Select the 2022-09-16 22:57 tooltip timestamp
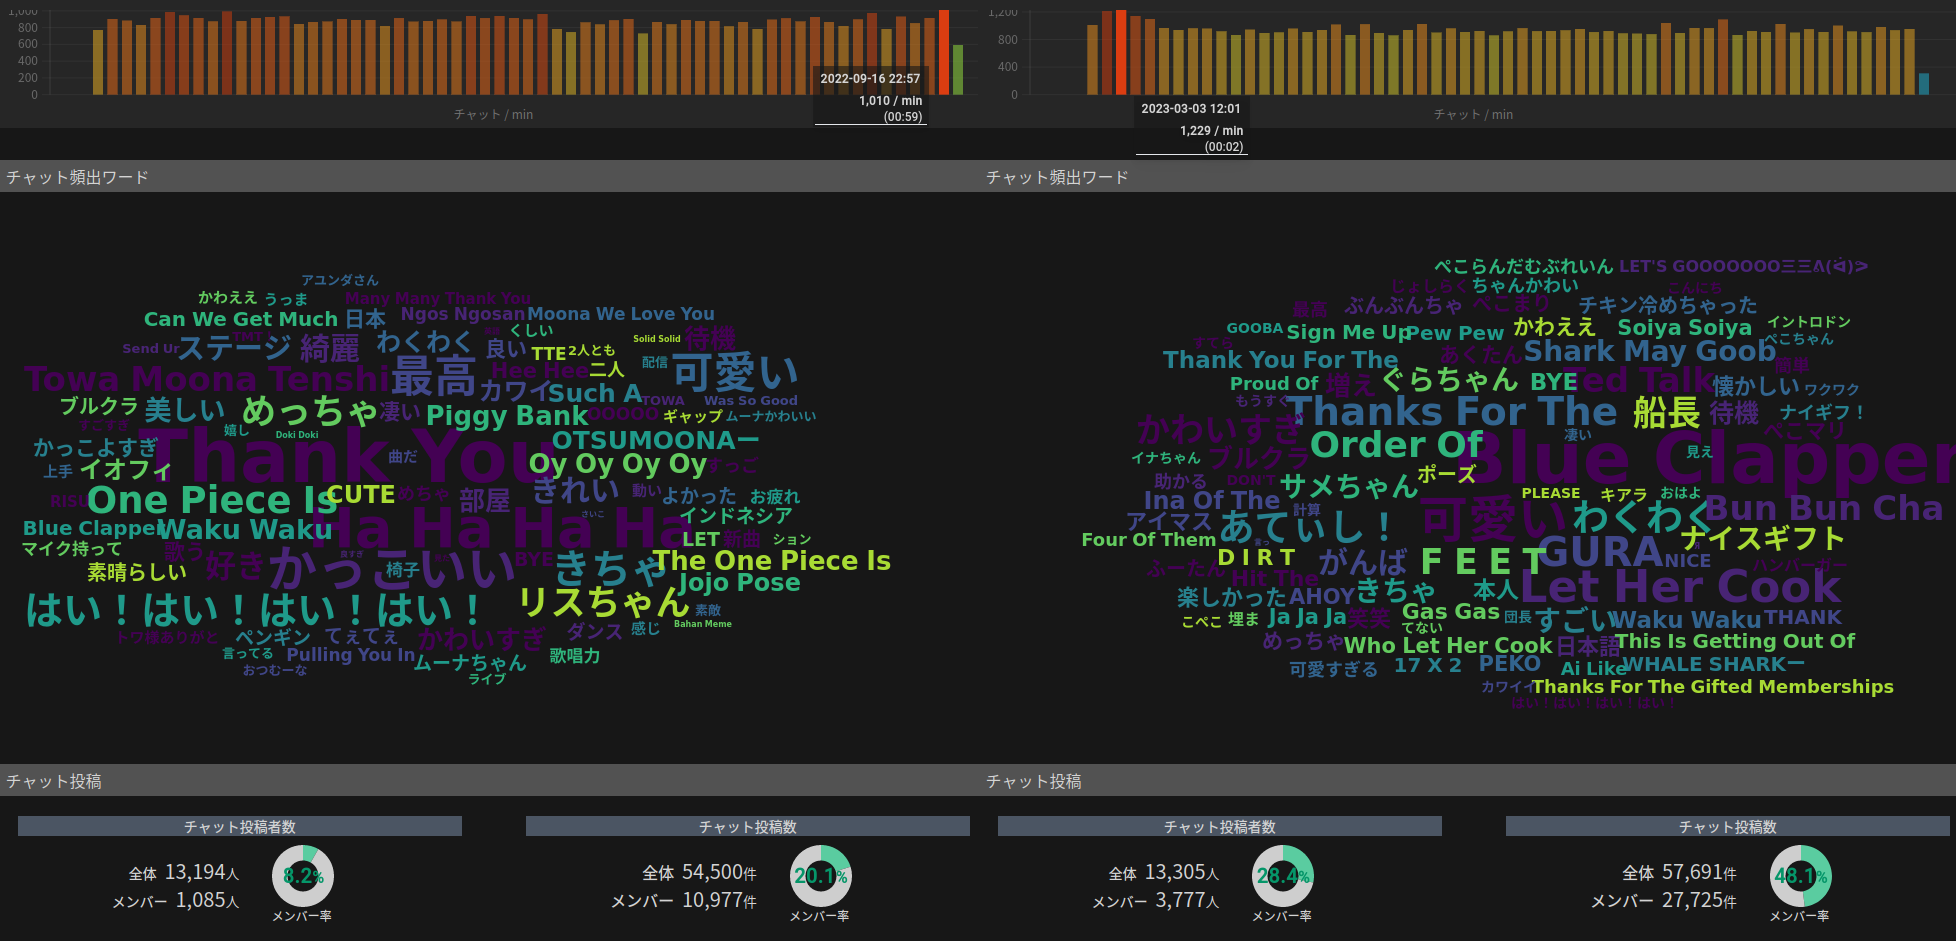The image size is (1956, 941). (x=870, y=79)
